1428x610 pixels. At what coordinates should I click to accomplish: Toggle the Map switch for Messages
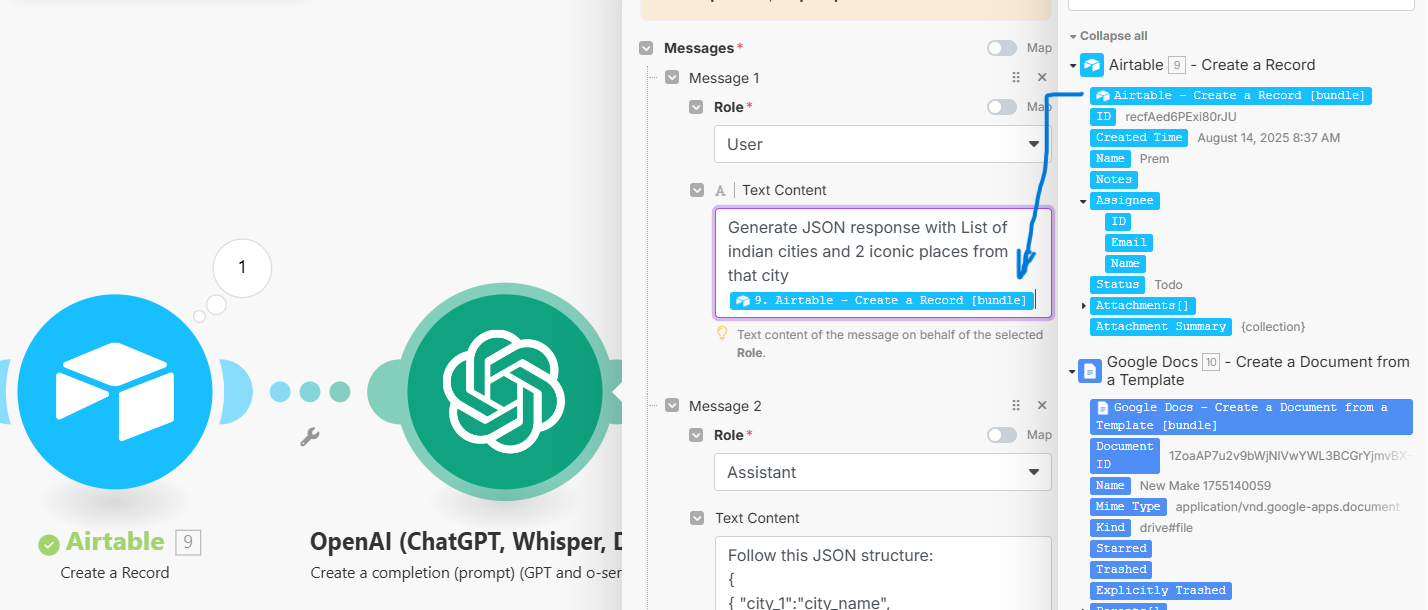coord(1001,48)
